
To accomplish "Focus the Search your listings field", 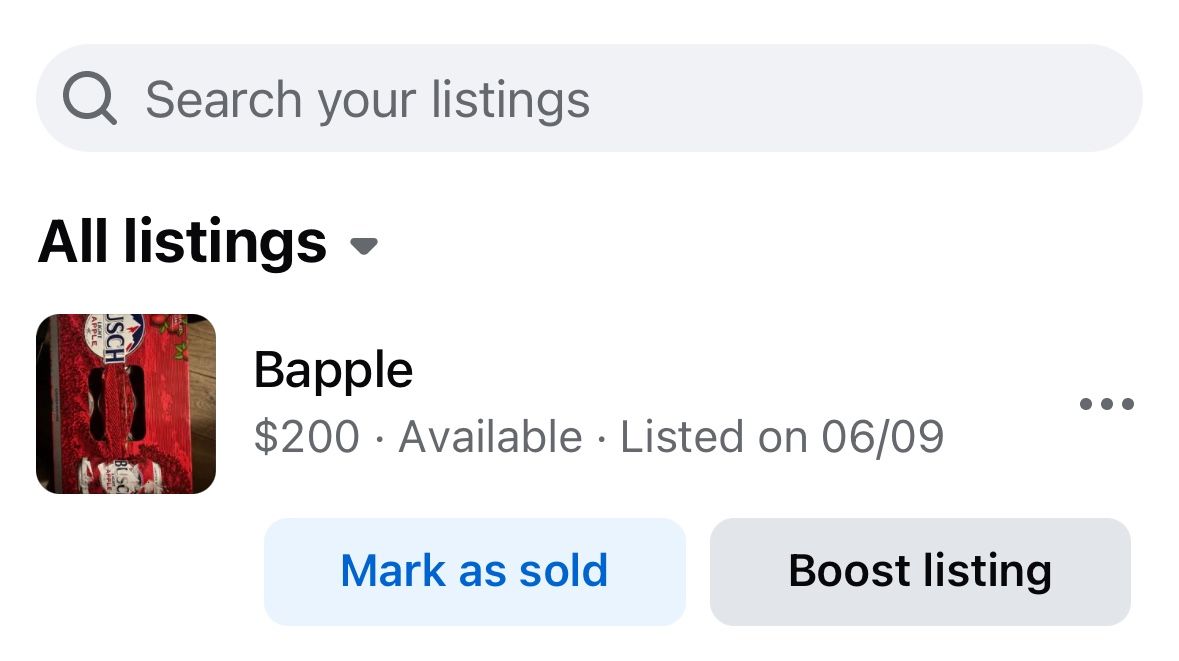I will coord(590,98).
